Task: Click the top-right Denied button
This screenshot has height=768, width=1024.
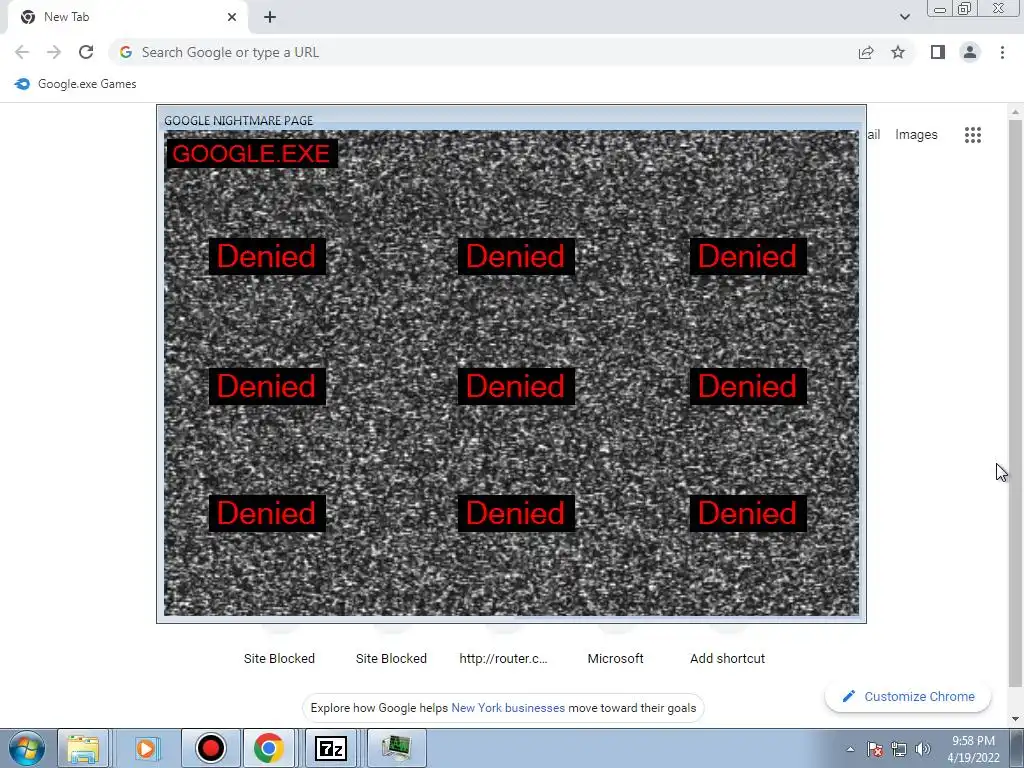Action: 748,256
